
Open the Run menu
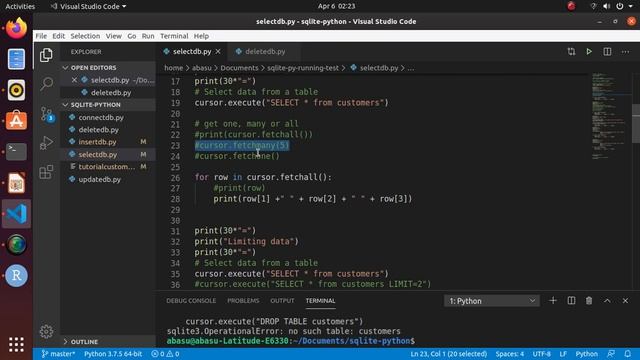(148, 36)
